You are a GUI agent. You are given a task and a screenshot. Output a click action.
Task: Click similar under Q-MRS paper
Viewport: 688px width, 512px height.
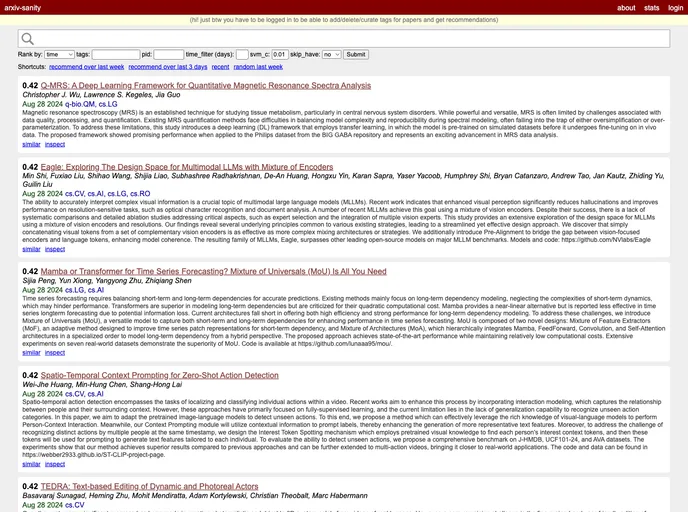(x=31, y=144)
